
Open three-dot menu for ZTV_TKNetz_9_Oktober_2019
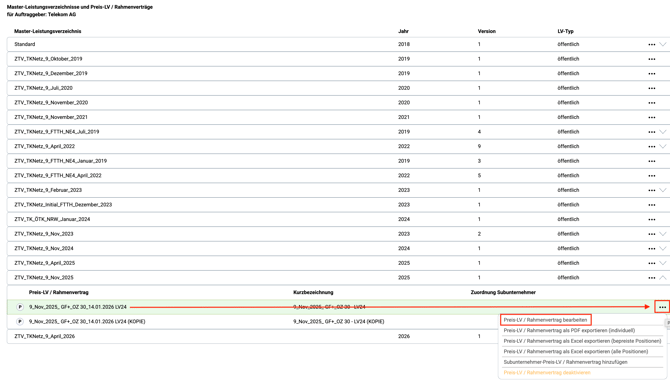[651, 59]
